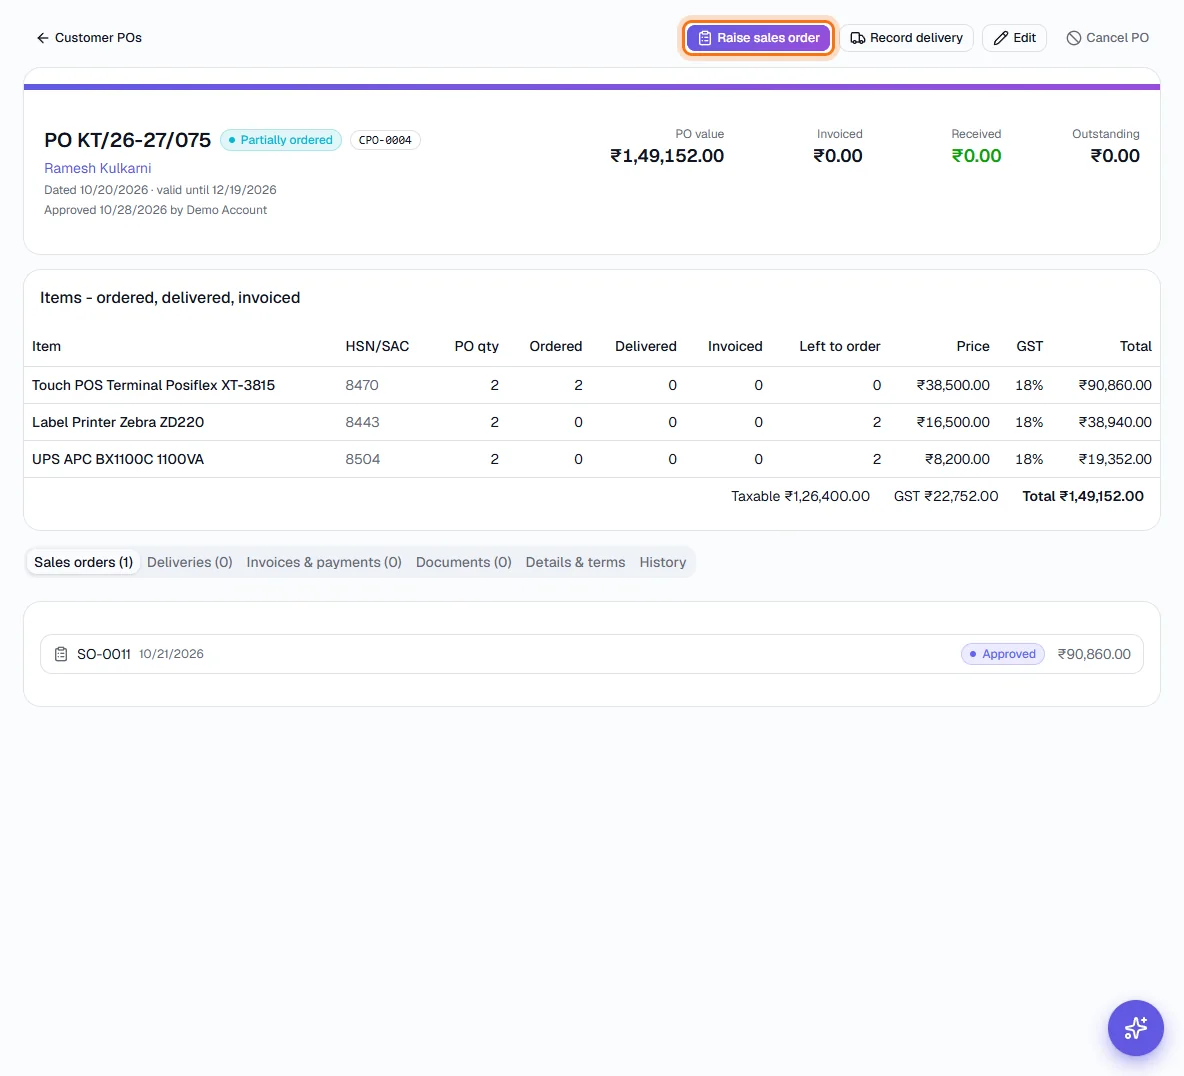Viewport: 1184px width, 1076px height.
Task: Click price ₹16,500.00 in Label Printer row
Action: [x=953, y=422]
